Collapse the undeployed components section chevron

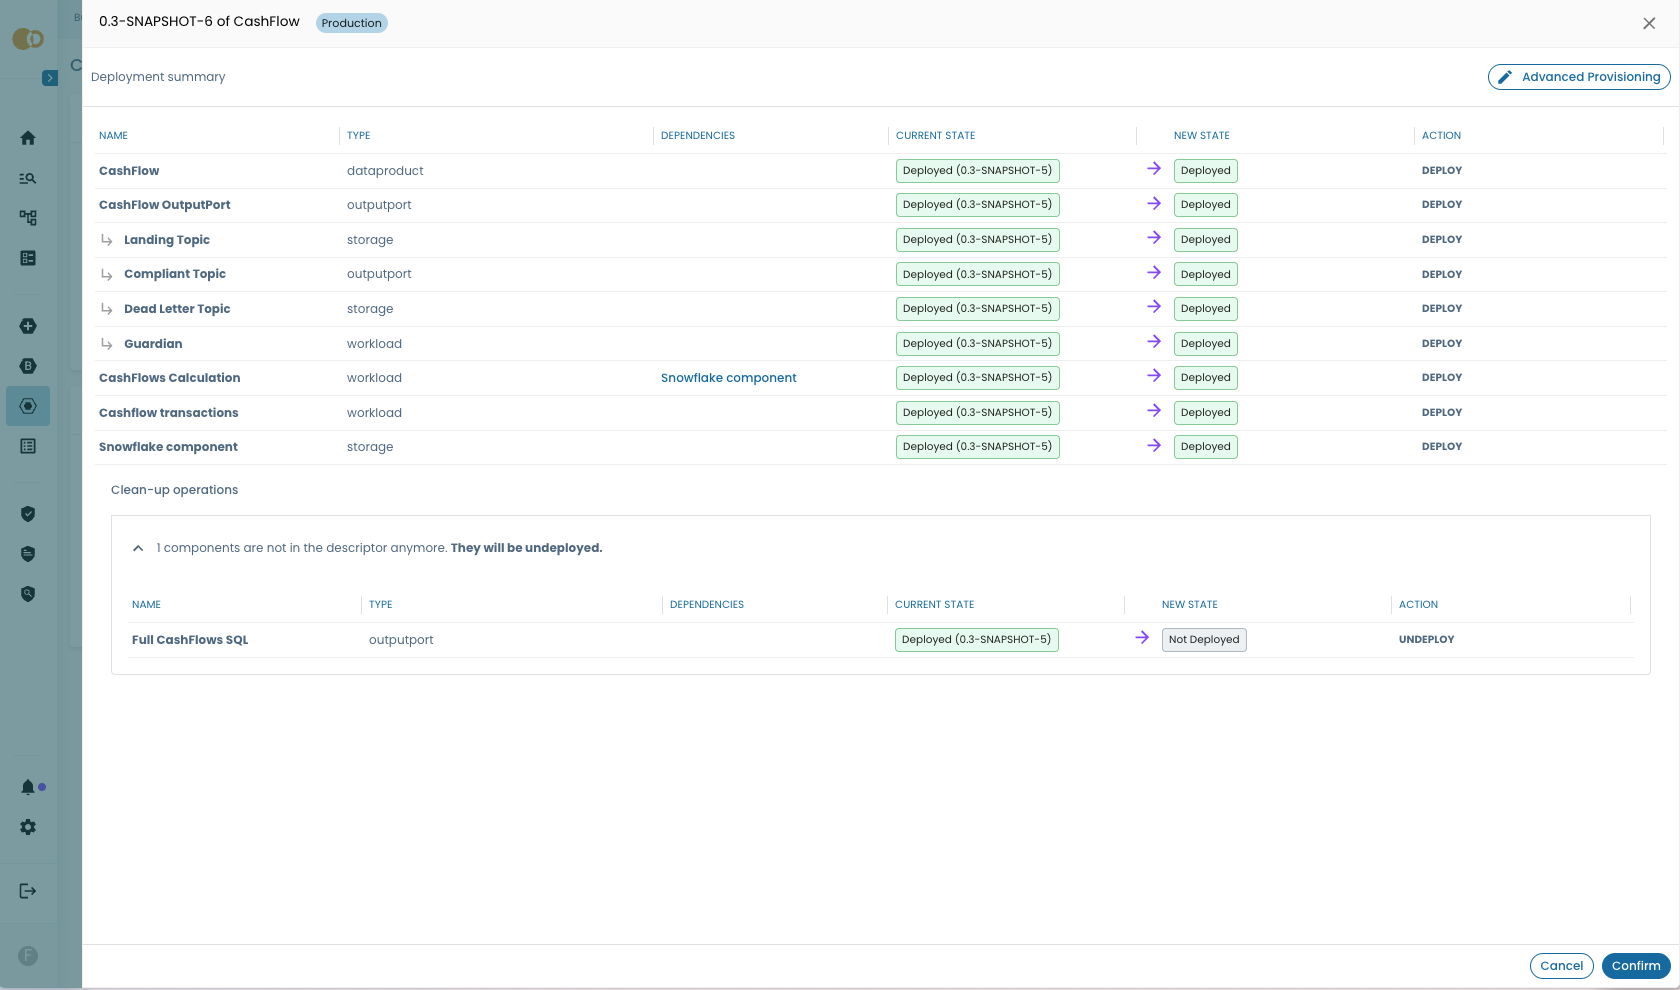pyautogui.click(x=138, y=548)
